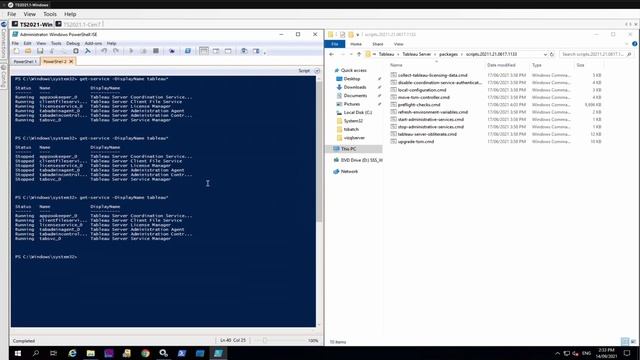Viewport: 640px width, 360px height.
Task: Select Show Script Pane Top layout icon
Action: pos(204,51)
